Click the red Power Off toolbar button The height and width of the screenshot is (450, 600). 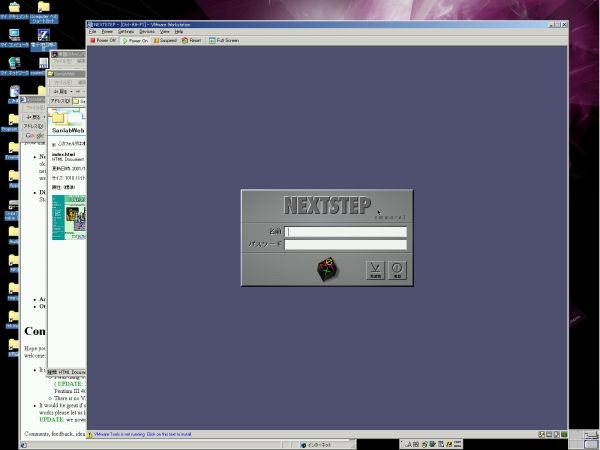pos(103,40)
